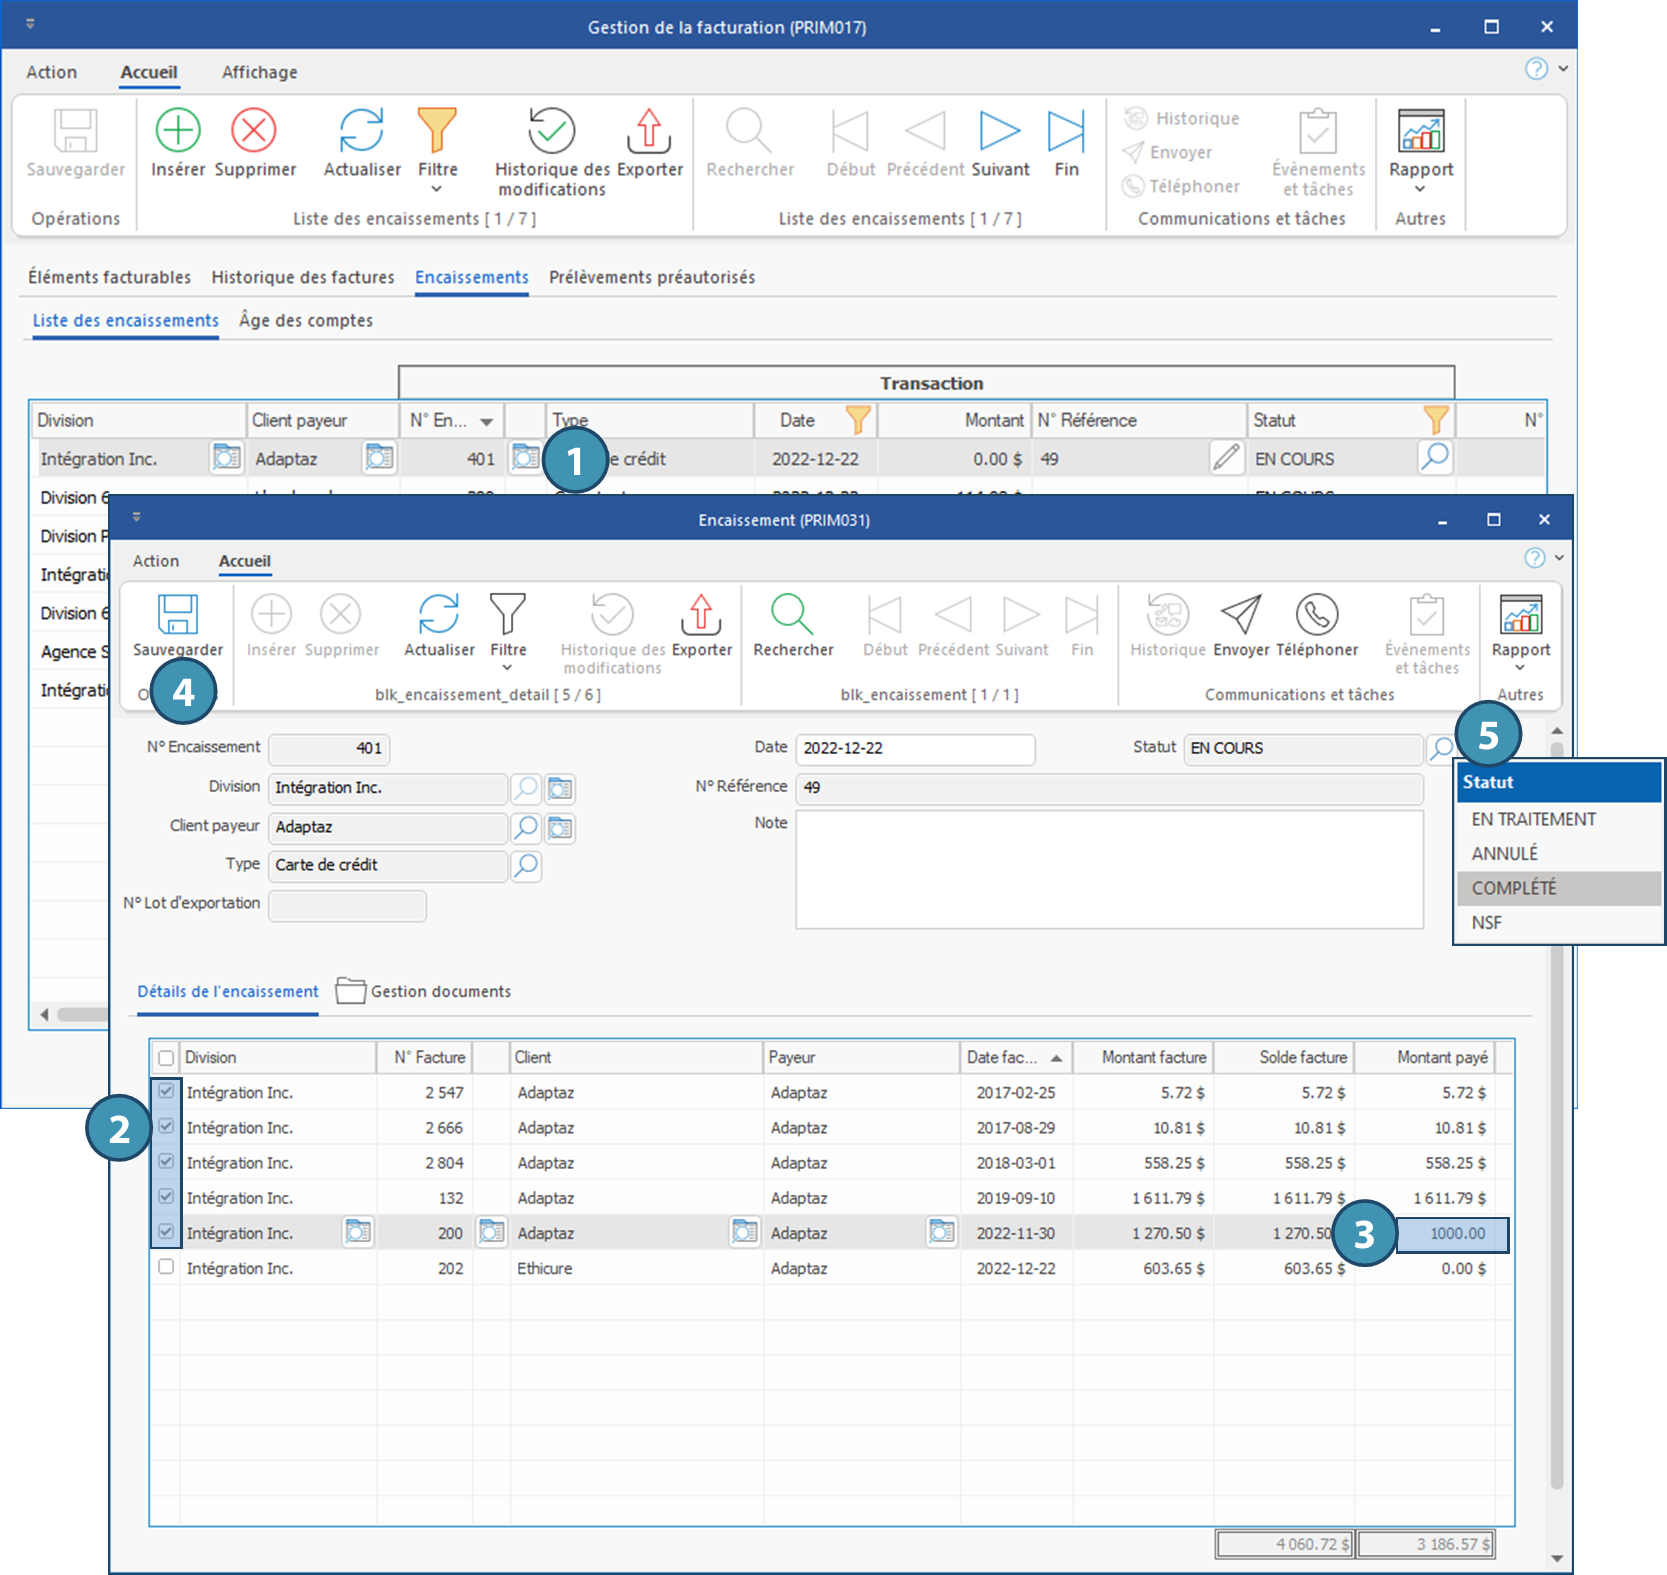Check the checkbox for invoice 202
The height and width of the screenshot is (1575, 1667).
pyautogui.click(x=166, y=1267)
